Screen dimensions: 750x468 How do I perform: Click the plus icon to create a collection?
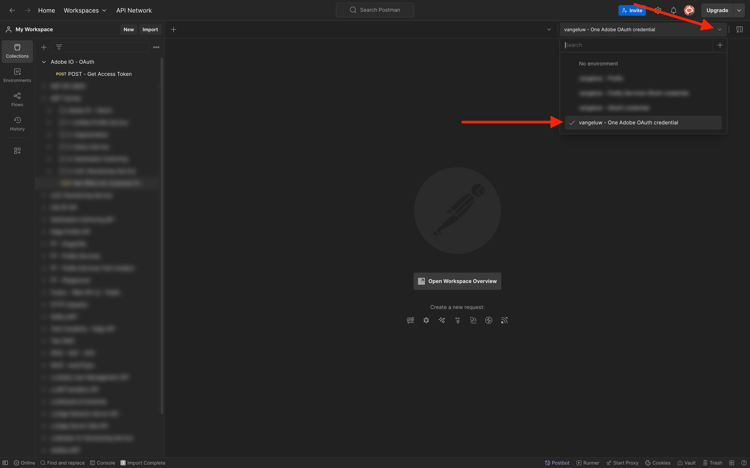point(44,47)
